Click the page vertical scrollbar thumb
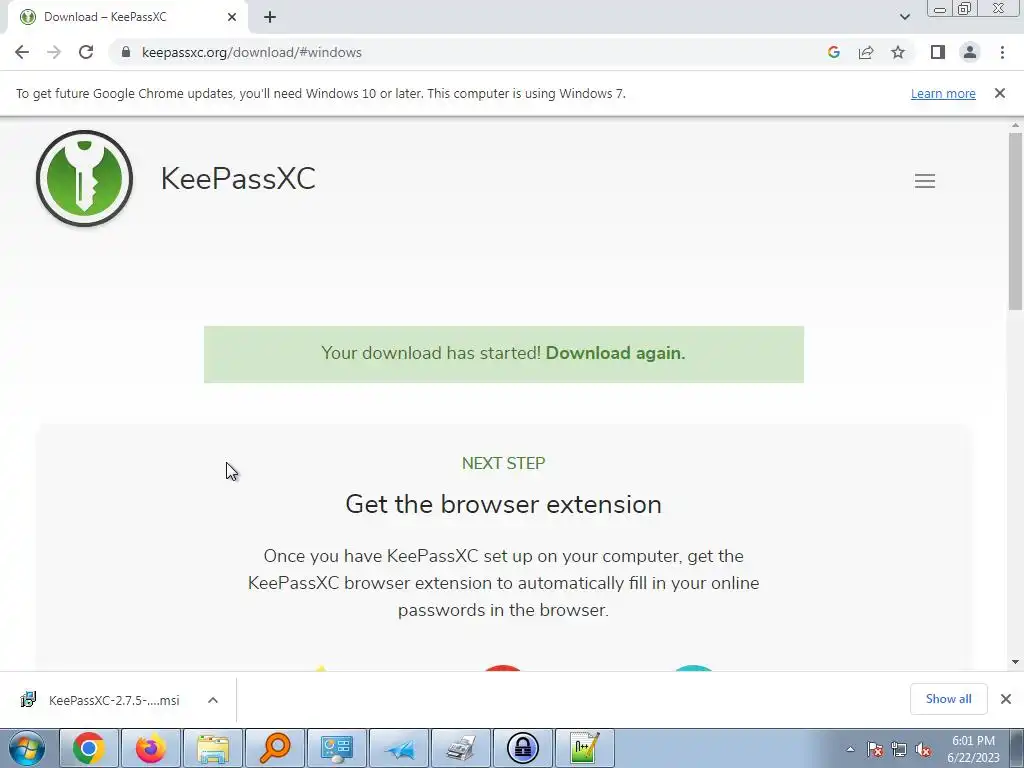This screenshot has height=768, width=1024. (1015, 221)
